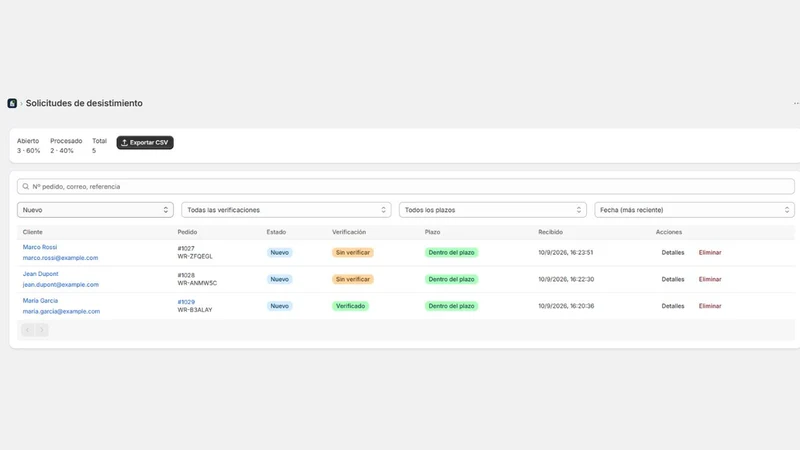This screenshot has width=800, height=450.
Task: Click the magnifier icon in search field
Action: pyautogui.click(x=26, y=186)
